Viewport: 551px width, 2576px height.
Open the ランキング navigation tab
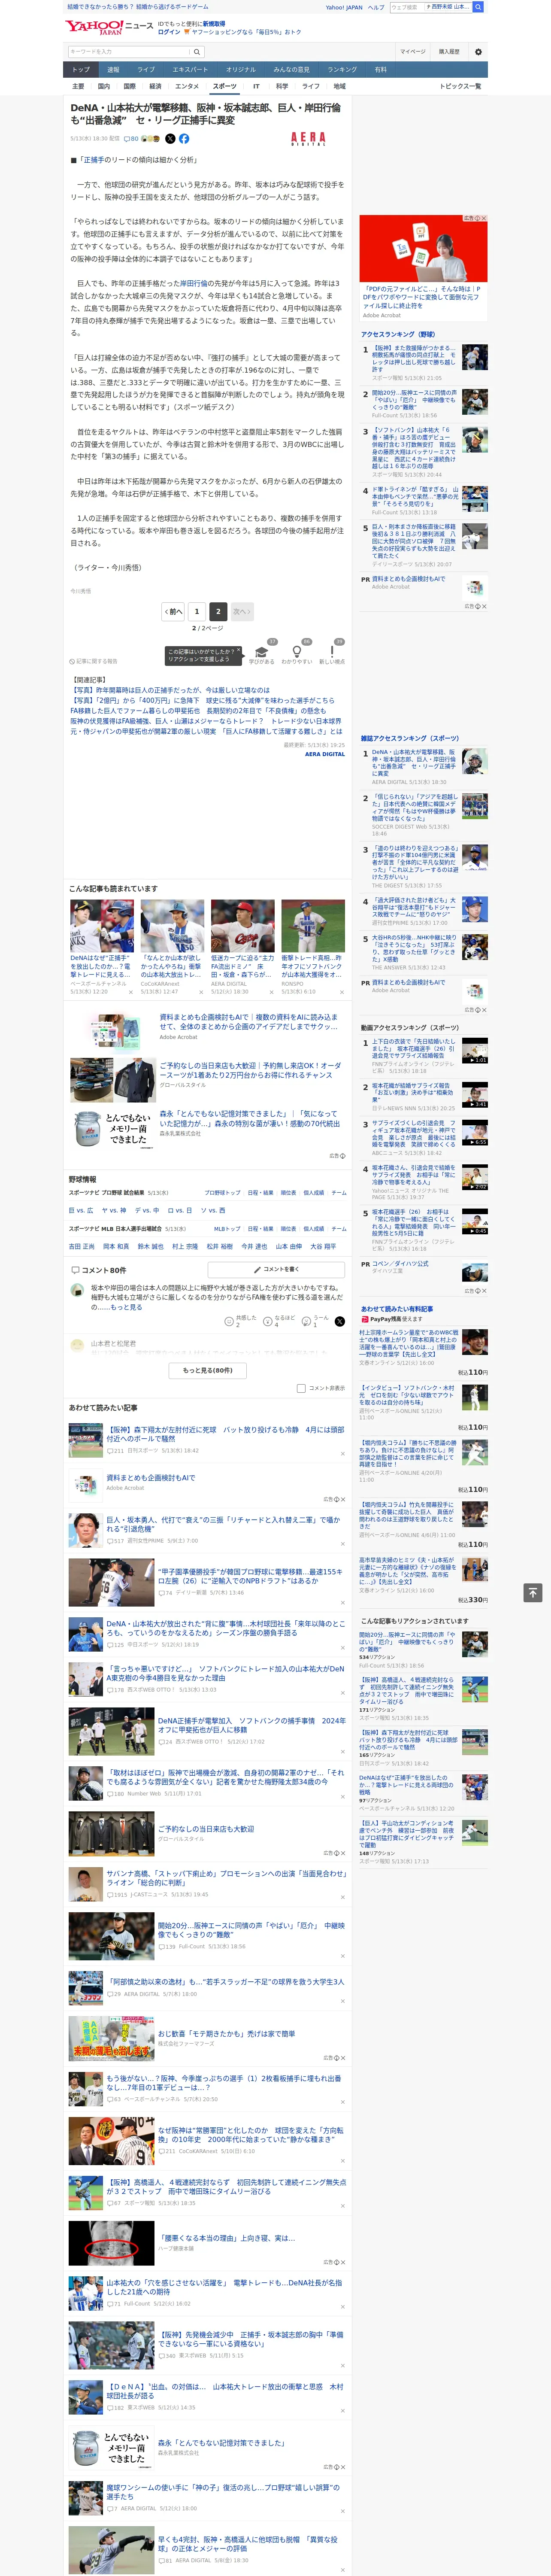coord(342,70)
